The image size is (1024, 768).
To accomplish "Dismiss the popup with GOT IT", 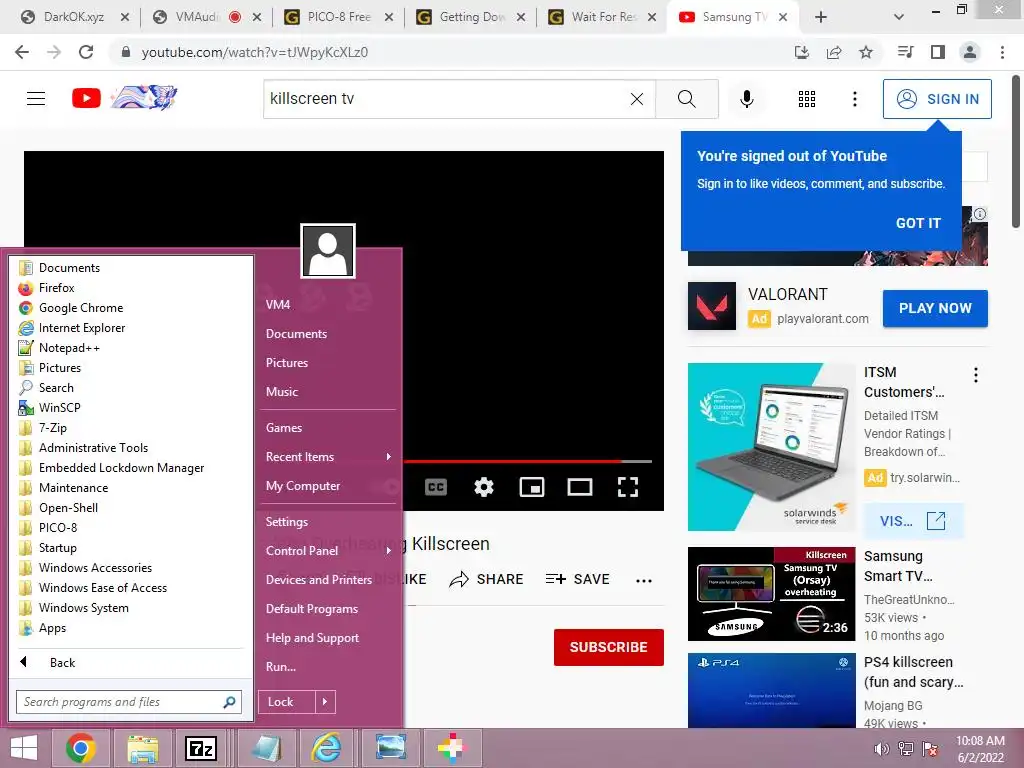I will tap(918, 223).
